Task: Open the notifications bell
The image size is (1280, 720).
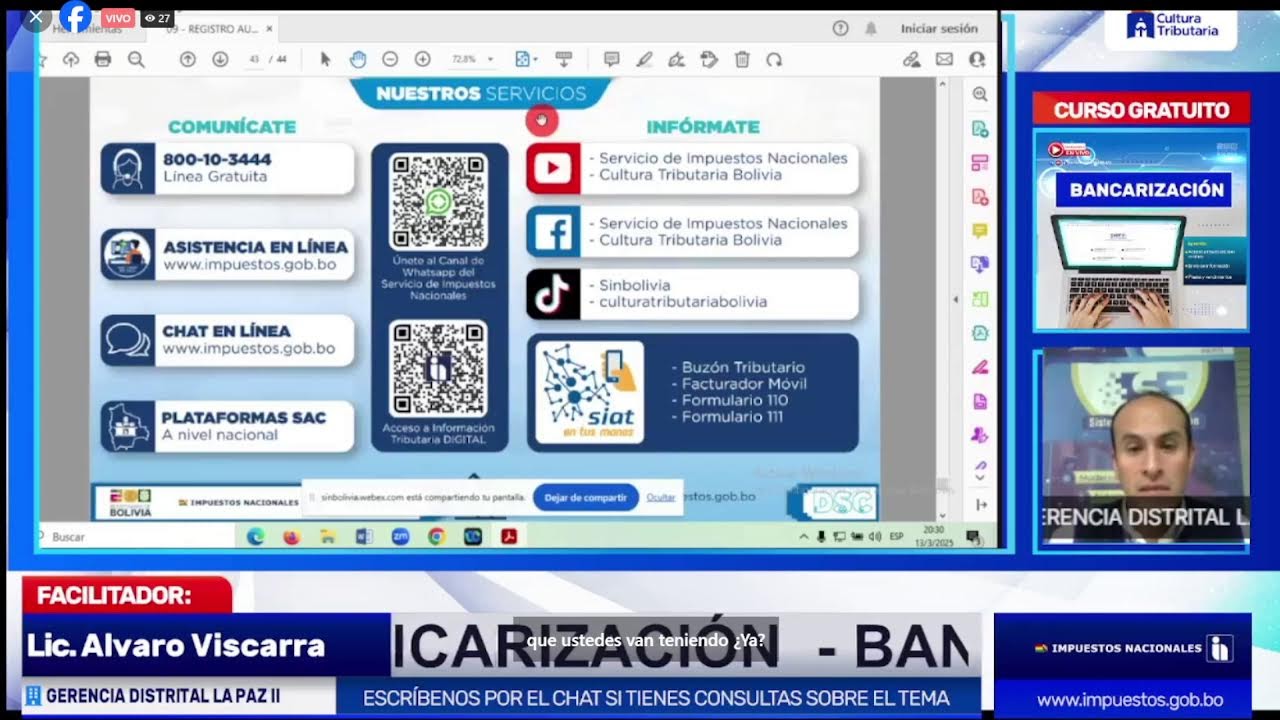Action: [x=871, y=29]
